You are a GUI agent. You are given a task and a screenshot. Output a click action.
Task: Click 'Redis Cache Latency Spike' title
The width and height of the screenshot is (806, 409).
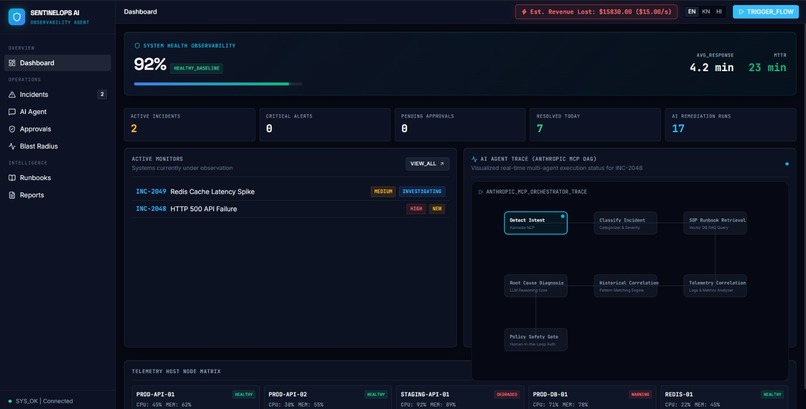(x=212, y=192)
